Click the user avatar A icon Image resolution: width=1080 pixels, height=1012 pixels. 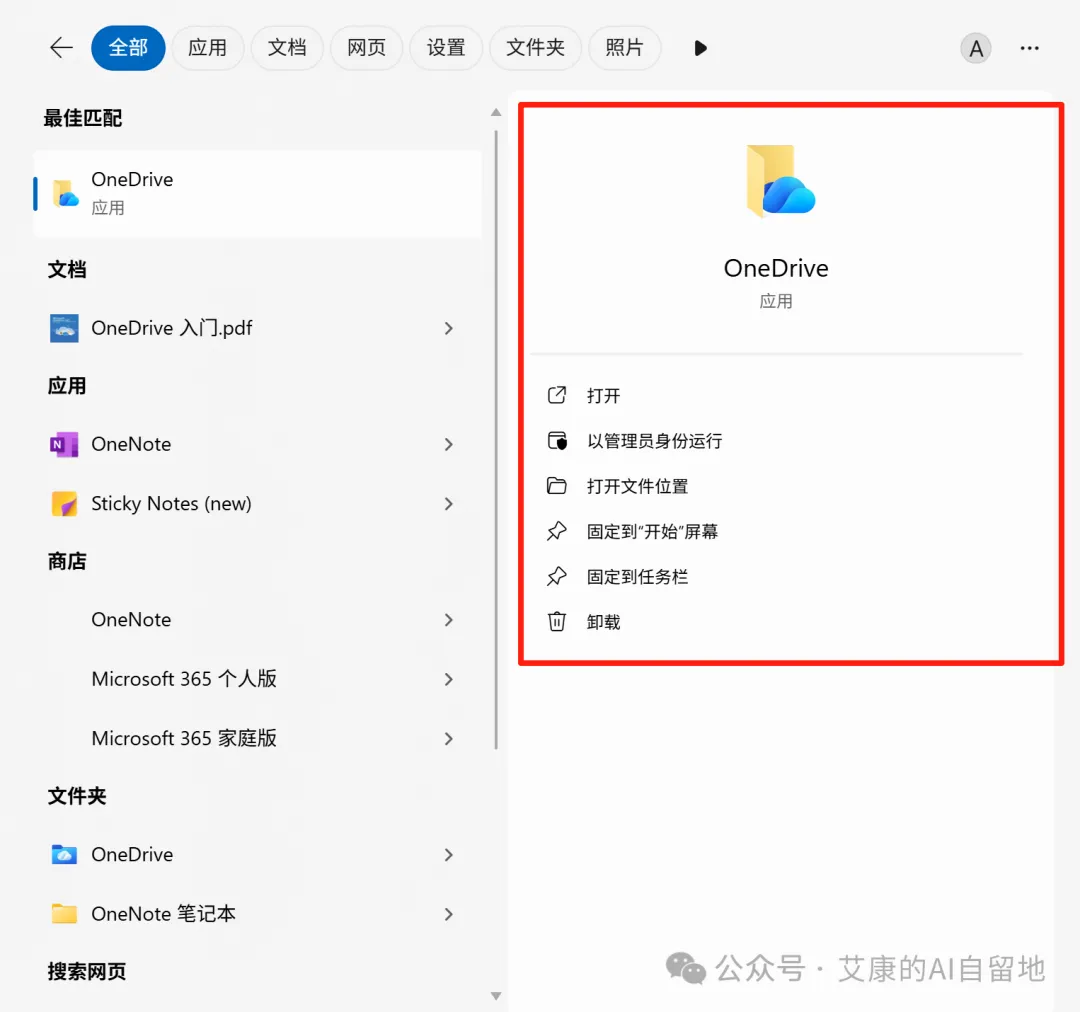pos(975,48)
